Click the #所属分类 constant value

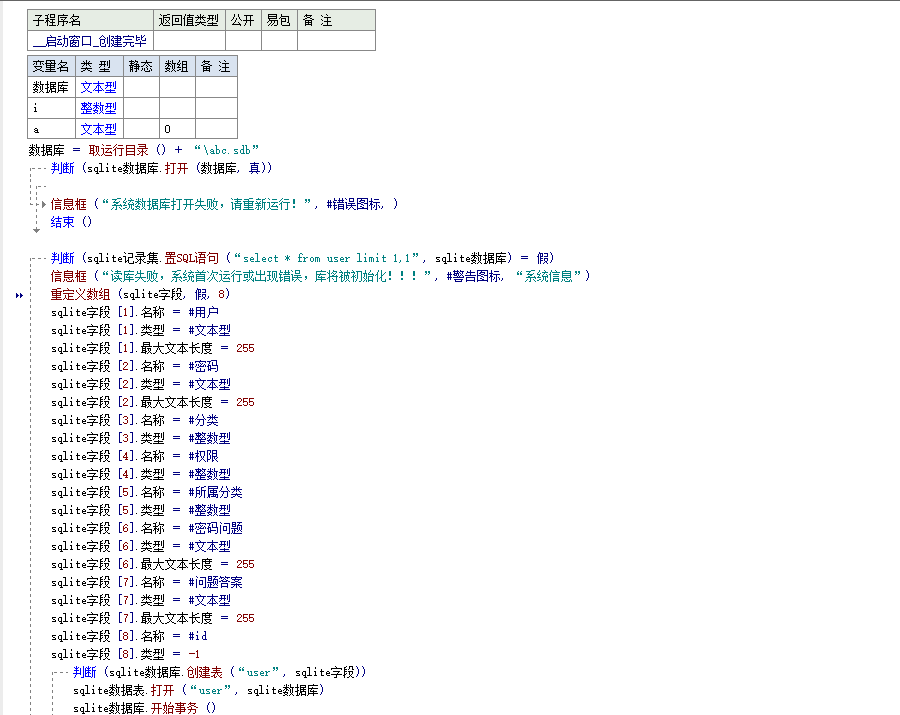tap(215, 492)
